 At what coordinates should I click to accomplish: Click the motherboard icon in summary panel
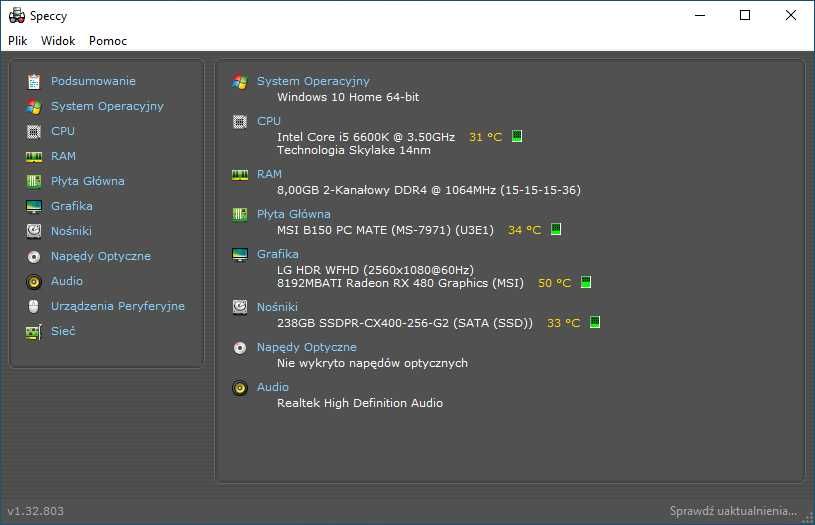pos(240,214)
